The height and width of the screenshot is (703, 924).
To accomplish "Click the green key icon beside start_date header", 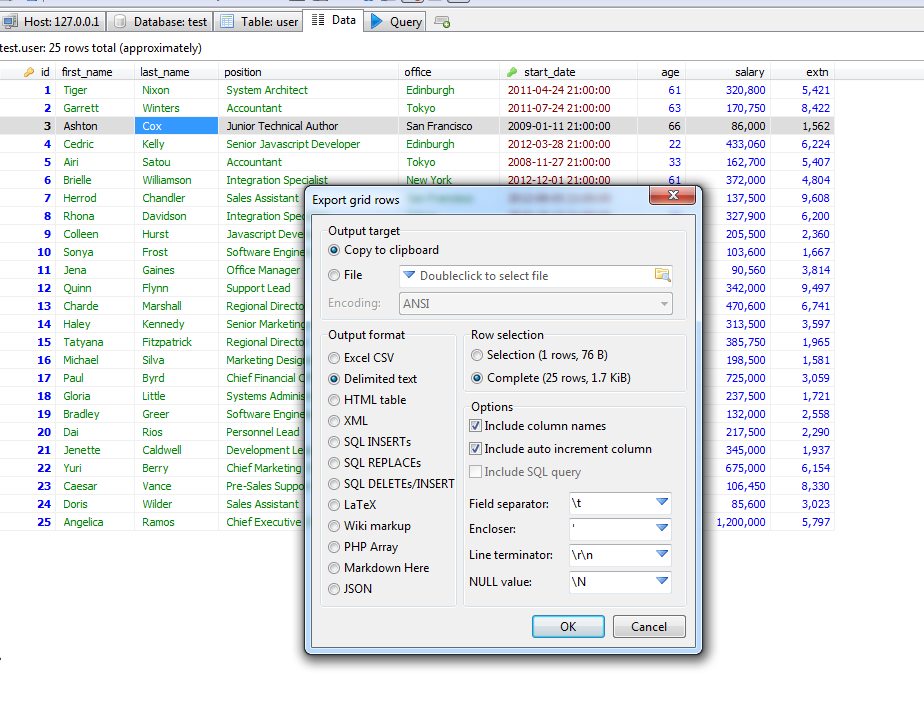I will coord(512,72).
